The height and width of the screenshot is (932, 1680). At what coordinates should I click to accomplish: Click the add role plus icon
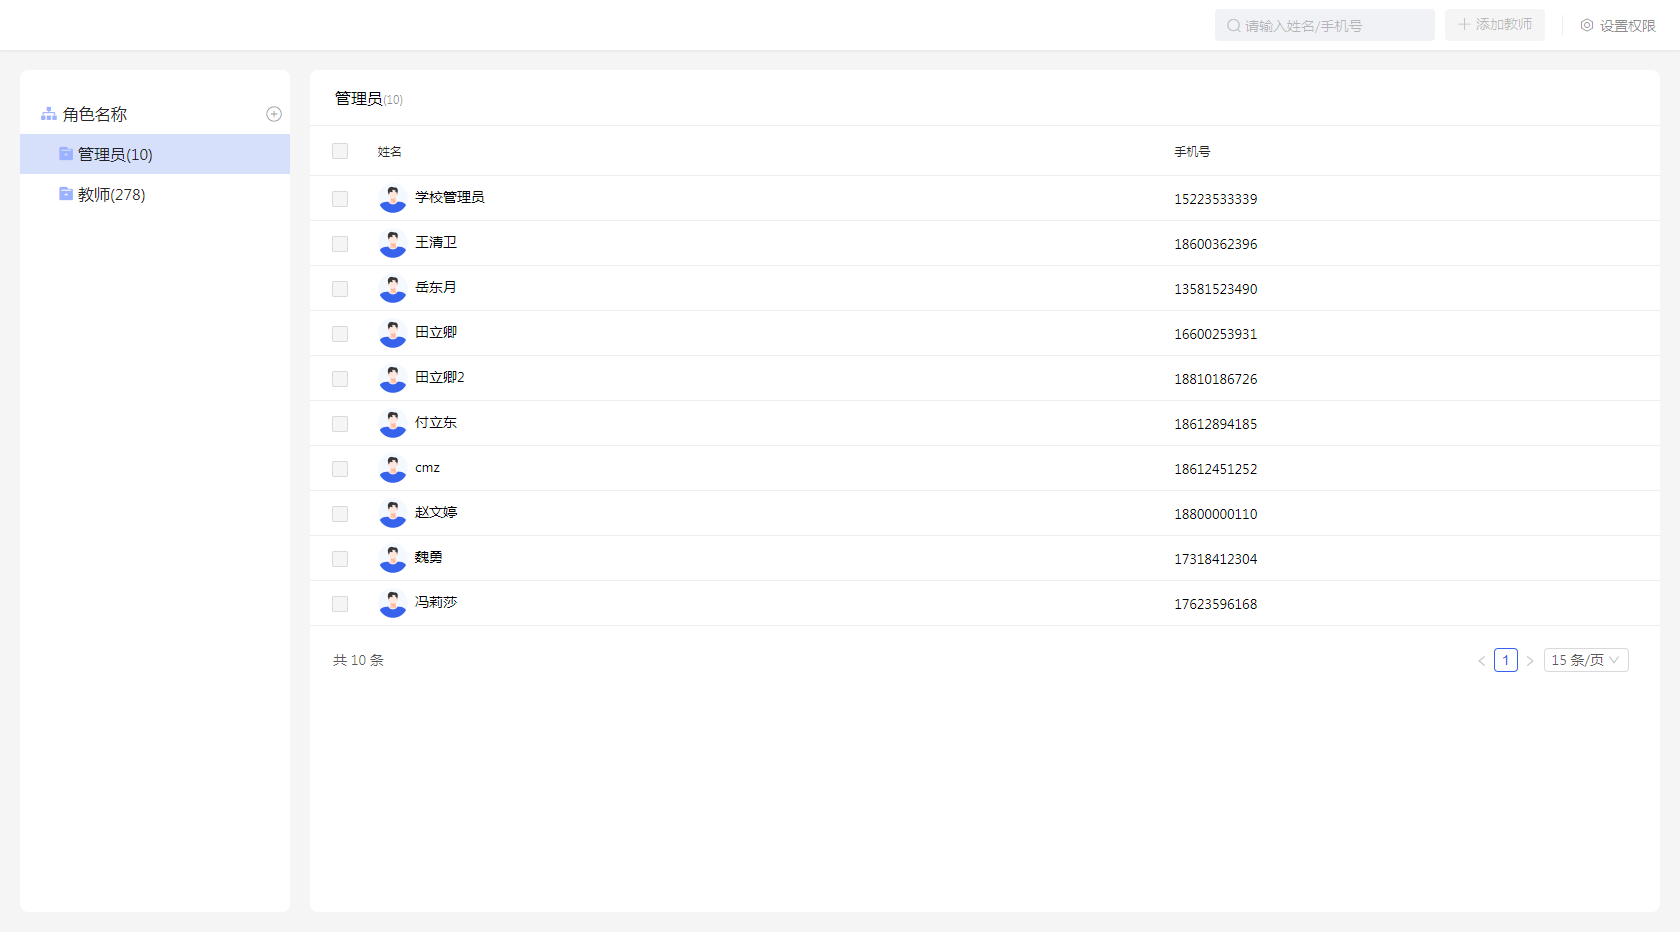coord(274,114)
